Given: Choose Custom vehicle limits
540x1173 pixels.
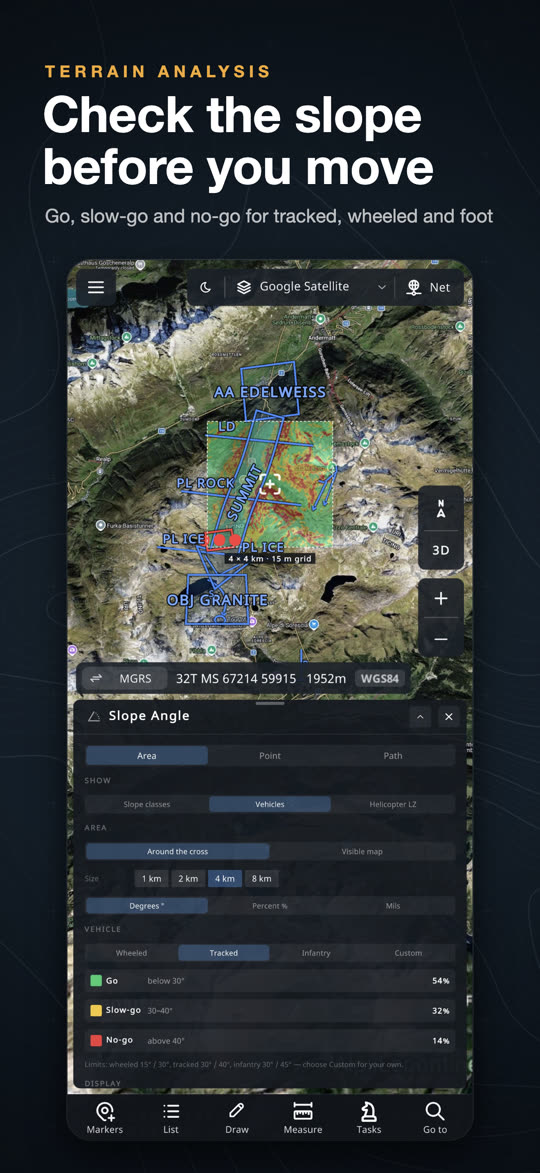Looking at the screenshot, I should pyautogui.click(x=408, y=953).
